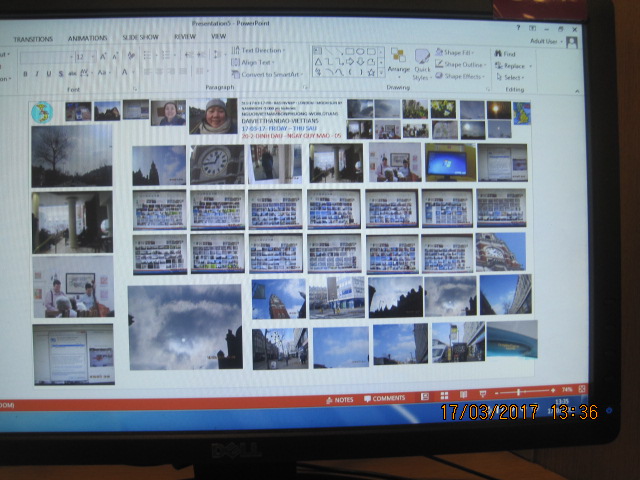Expand the shapes gallery More arrow
The height and width of the screenshot is (480, 640).
pyautogui.click(x=381, y=73)
